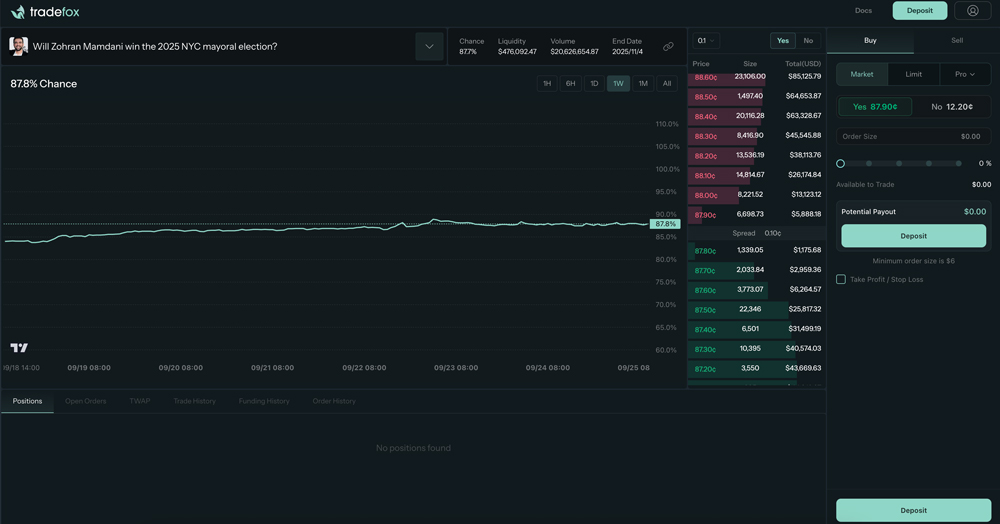Click the tradefox logo icon
Viewport: 1000px width, 524px height.
tap(18, 12)
